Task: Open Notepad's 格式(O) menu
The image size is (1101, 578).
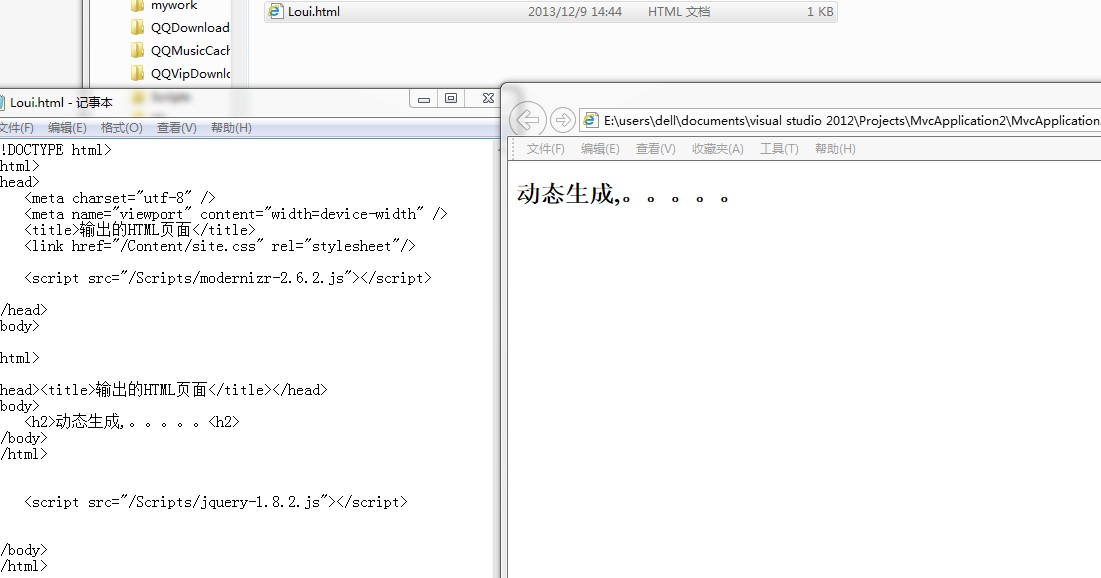Action: (121, 128)
